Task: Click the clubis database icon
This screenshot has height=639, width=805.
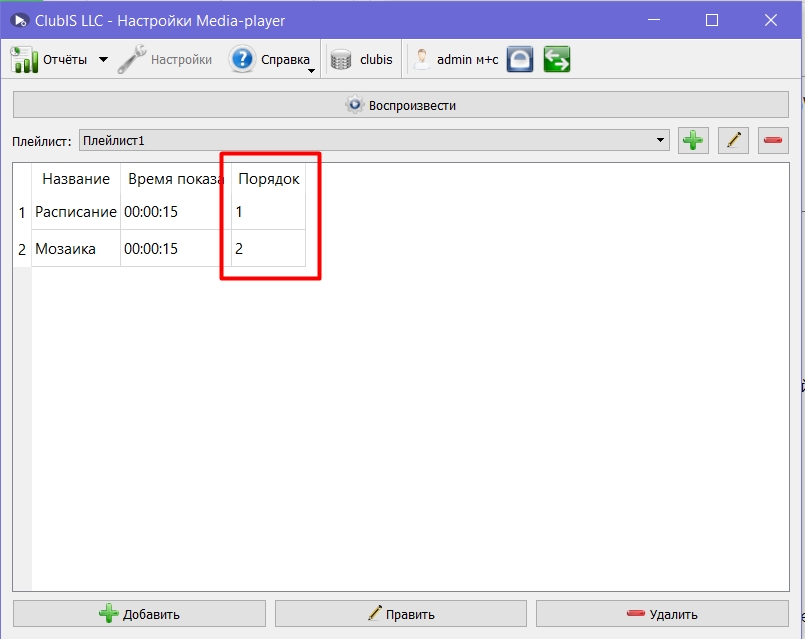Action: (341, 60)
